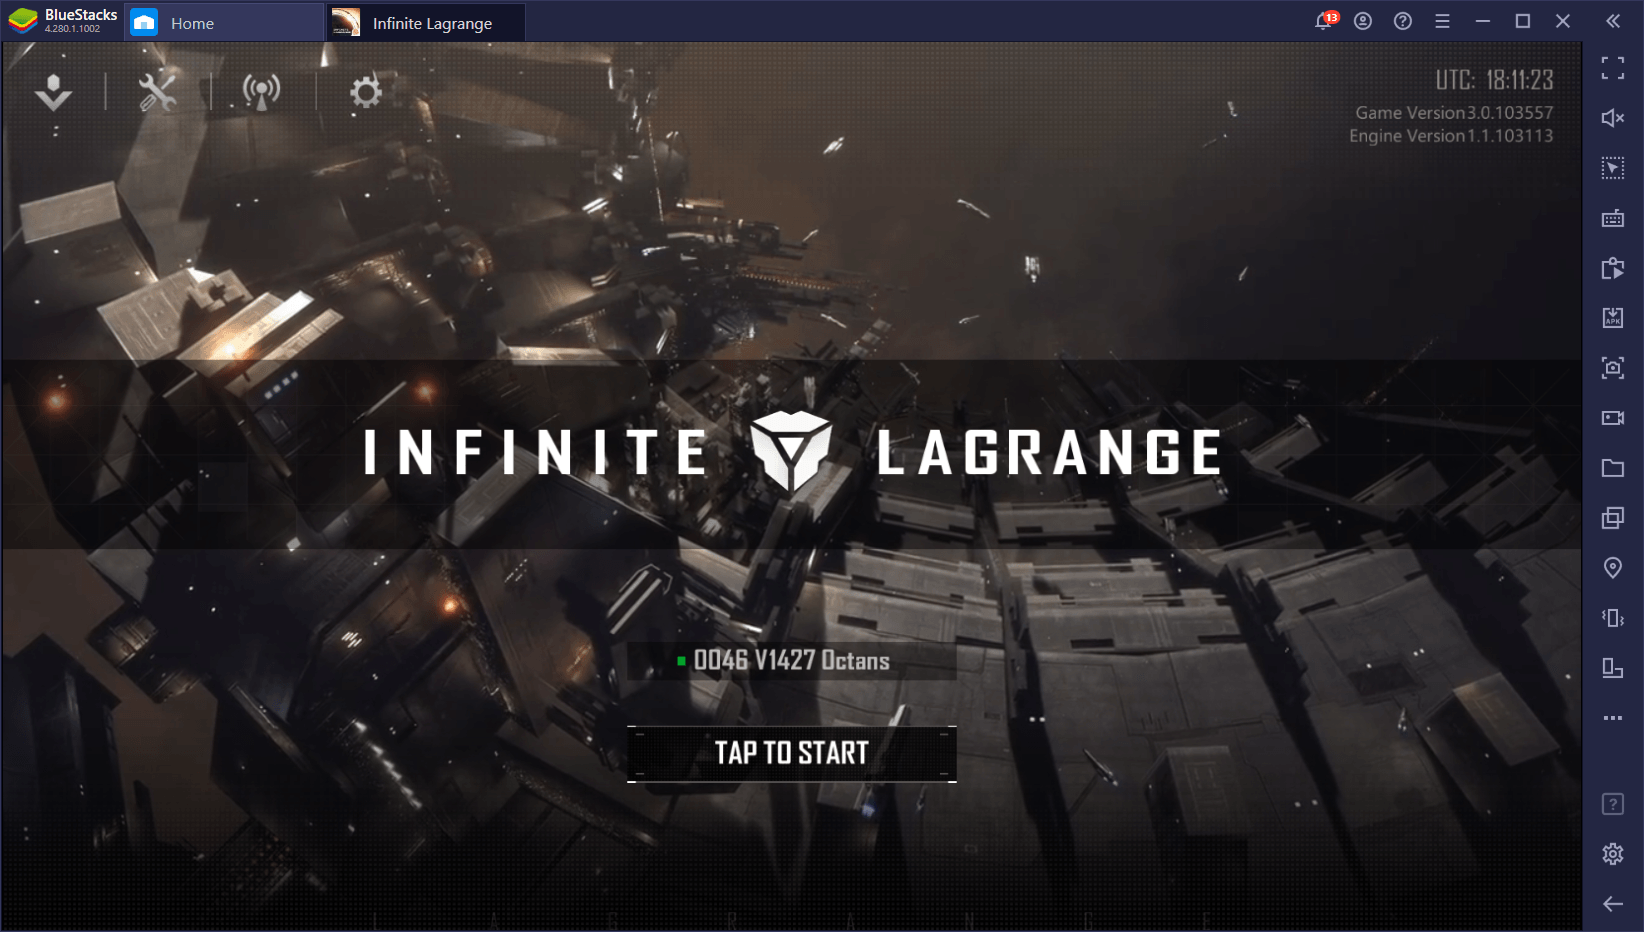The width and height of the screenshot is (1644, 932).
Task: Go back using sidebar arrow
Action: click(1613, 904)
